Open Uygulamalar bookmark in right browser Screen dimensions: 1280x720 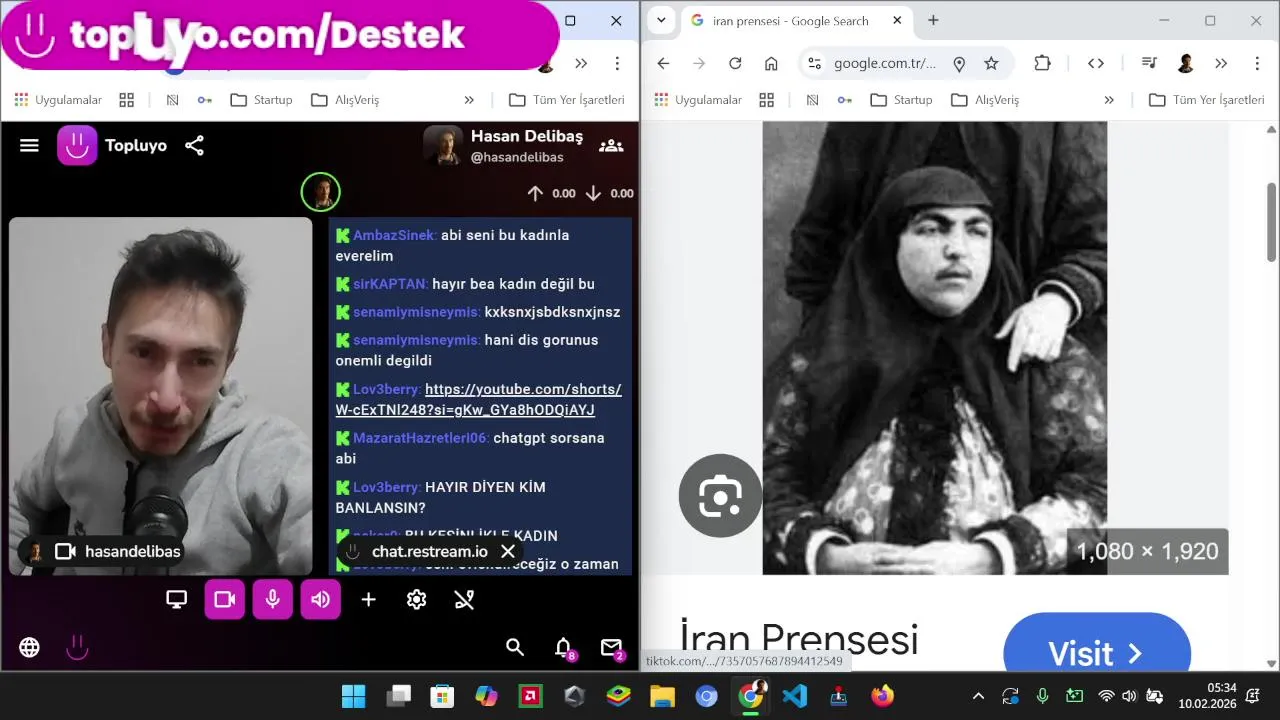click(x=698, y=100)
